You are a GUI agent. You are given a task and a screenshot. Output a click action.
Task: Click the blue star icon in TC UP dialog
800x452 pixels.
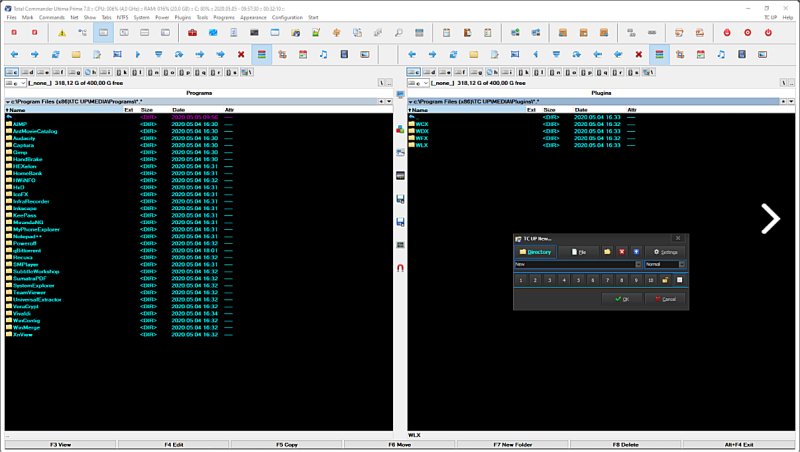pos(636,252)
